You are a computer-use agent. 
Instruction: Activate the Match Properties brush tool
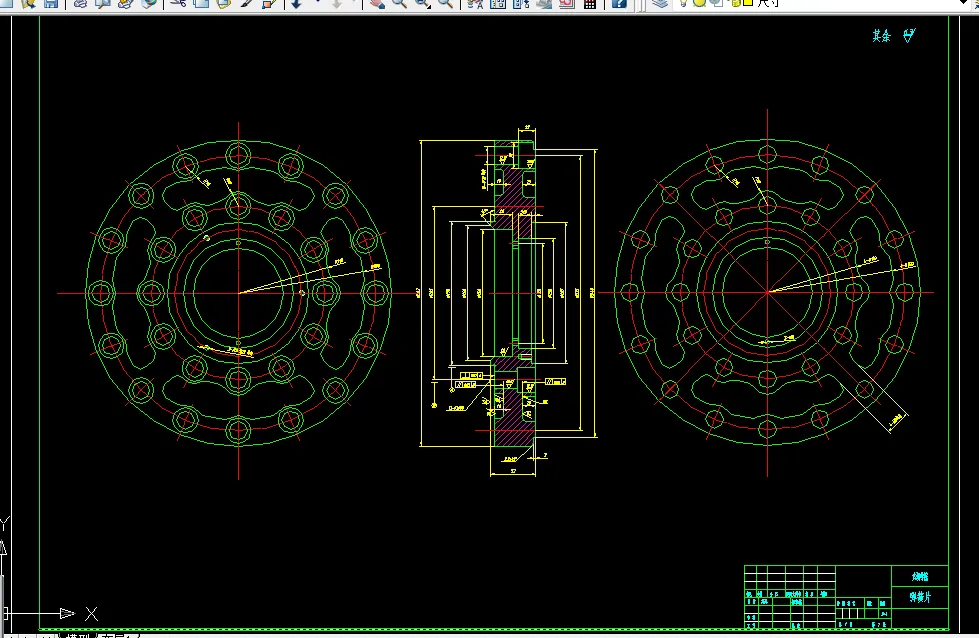pos(247,3)
